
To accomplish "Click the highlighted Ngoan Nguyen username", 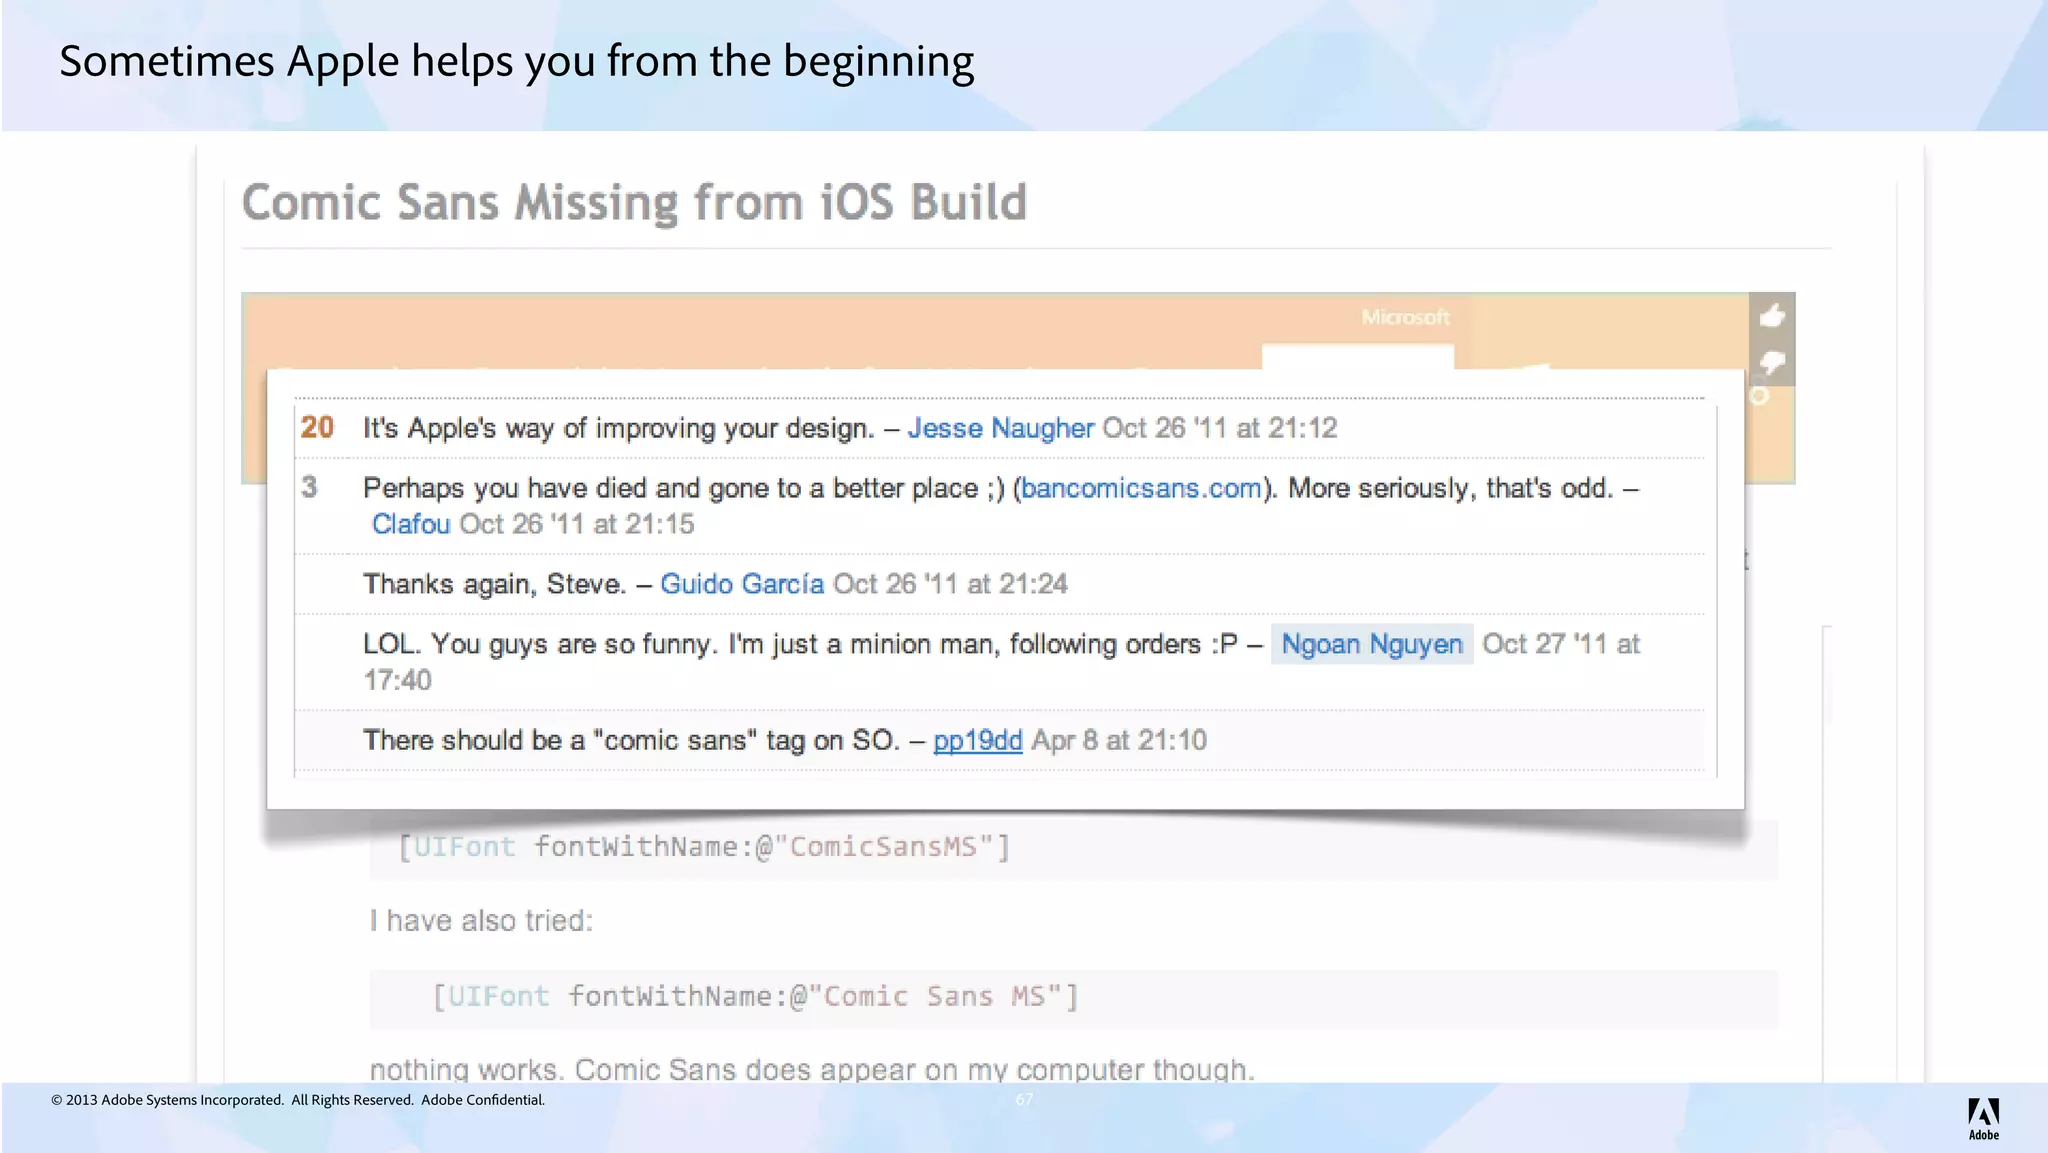I will click(x=1371, y=644).
